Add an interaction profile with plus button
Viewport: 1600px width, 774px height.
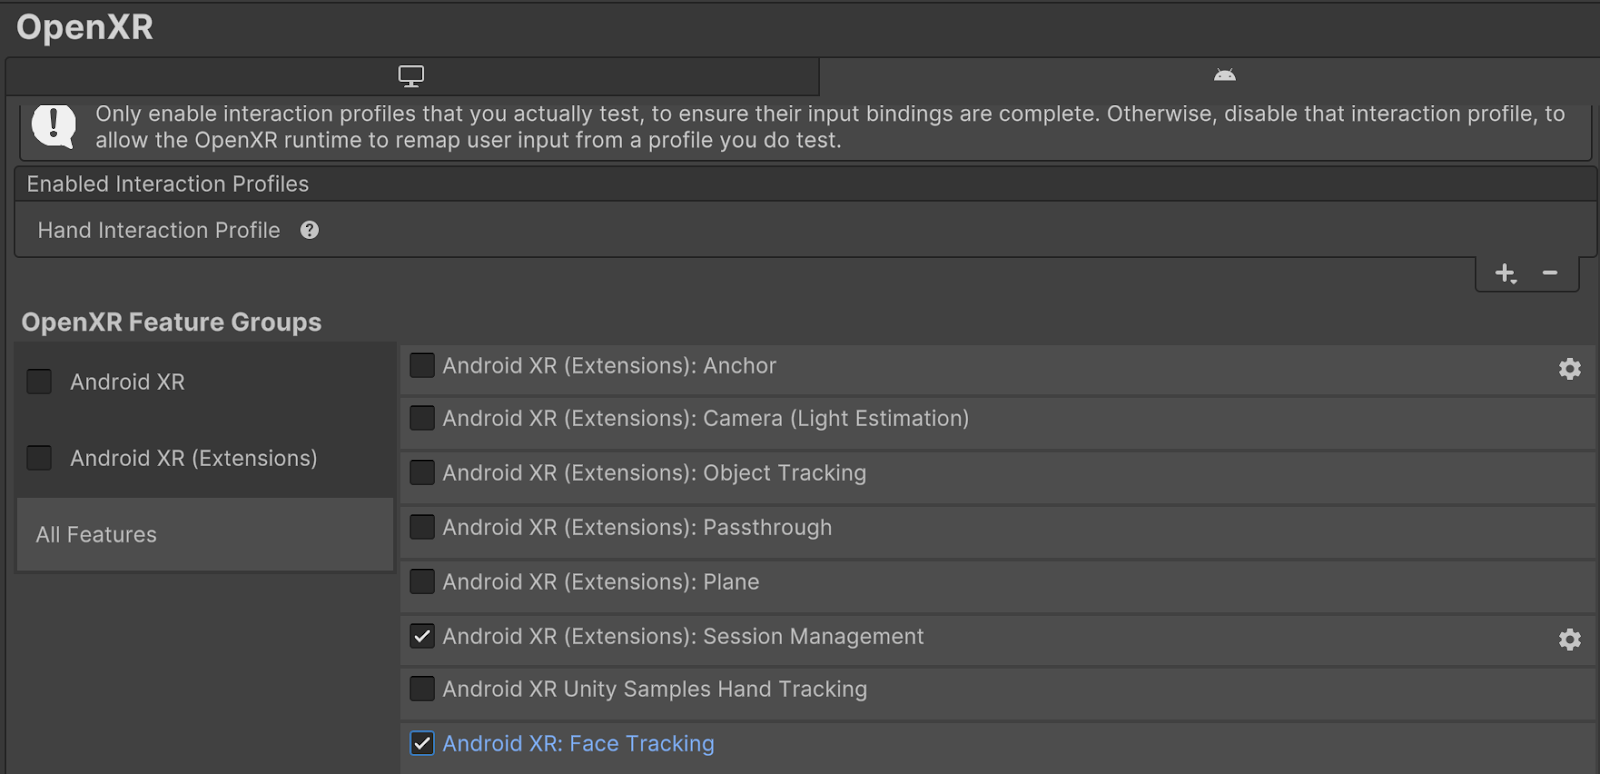[x=1506, y=273]
